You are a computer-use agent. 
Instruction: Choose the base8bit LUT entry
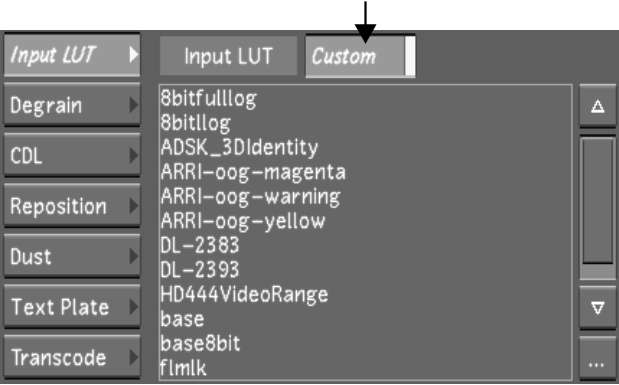pyautogui.click(x=366, y=344)
